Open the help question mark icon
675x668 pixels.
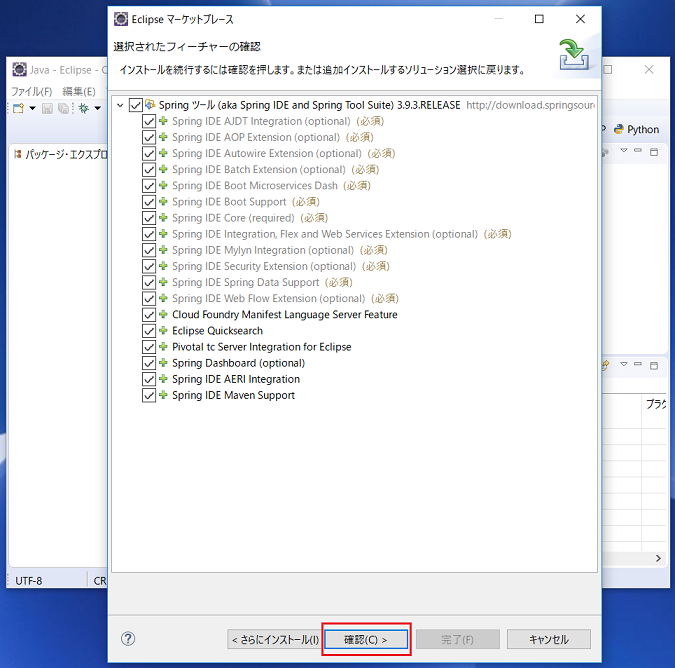(128, 639)
